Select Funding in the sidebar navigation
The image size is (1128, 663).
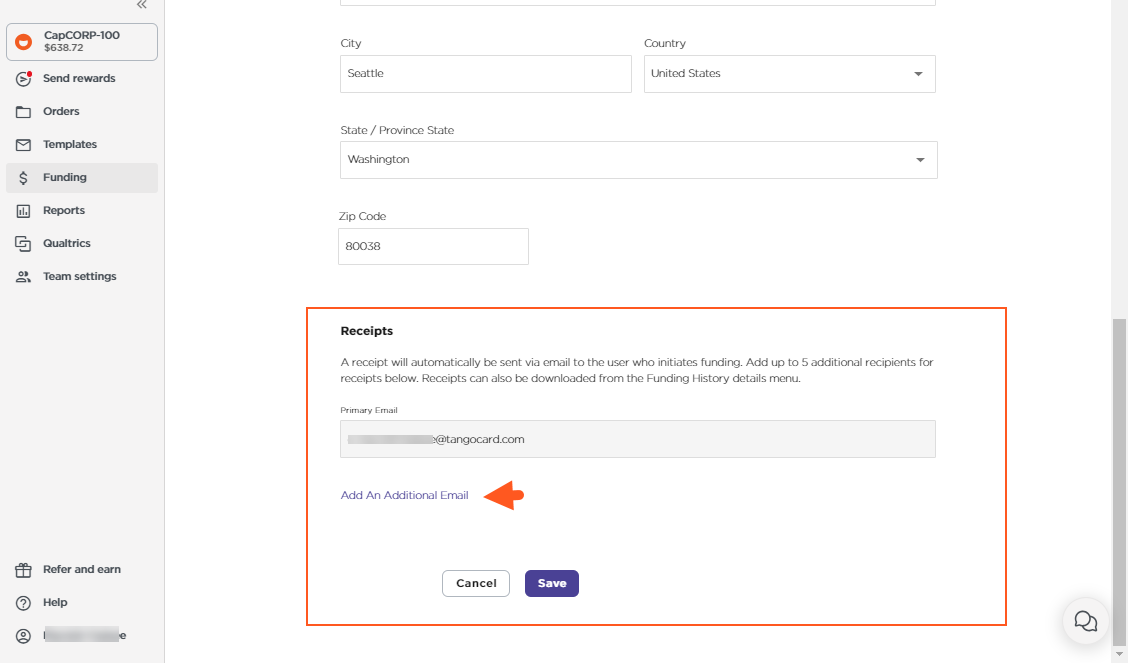click(x=62, y=177)
